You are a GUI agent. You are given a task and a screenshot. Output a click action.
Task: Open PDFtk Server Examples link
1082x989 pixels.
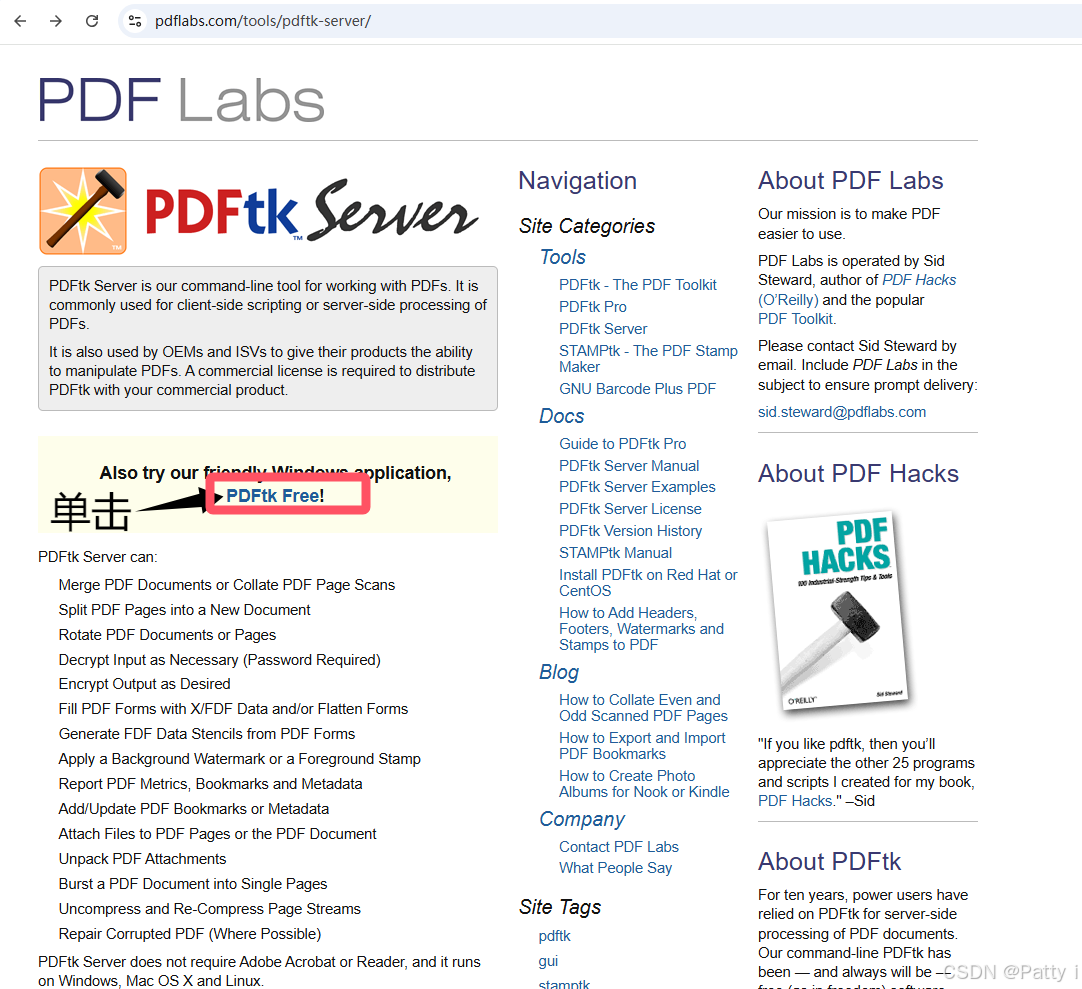637,487
